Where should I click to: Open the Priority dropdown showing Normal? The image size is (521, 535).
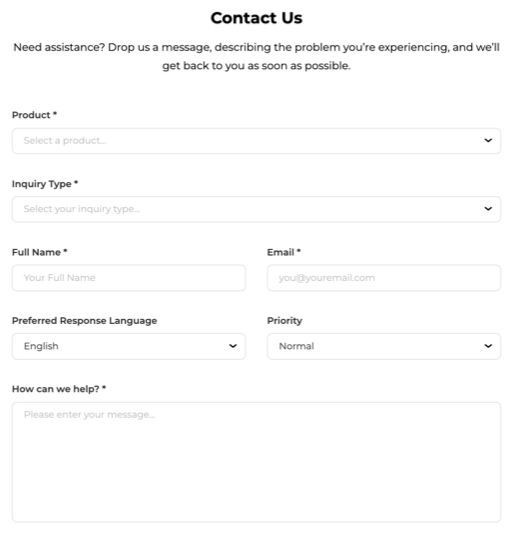point(384,346)
